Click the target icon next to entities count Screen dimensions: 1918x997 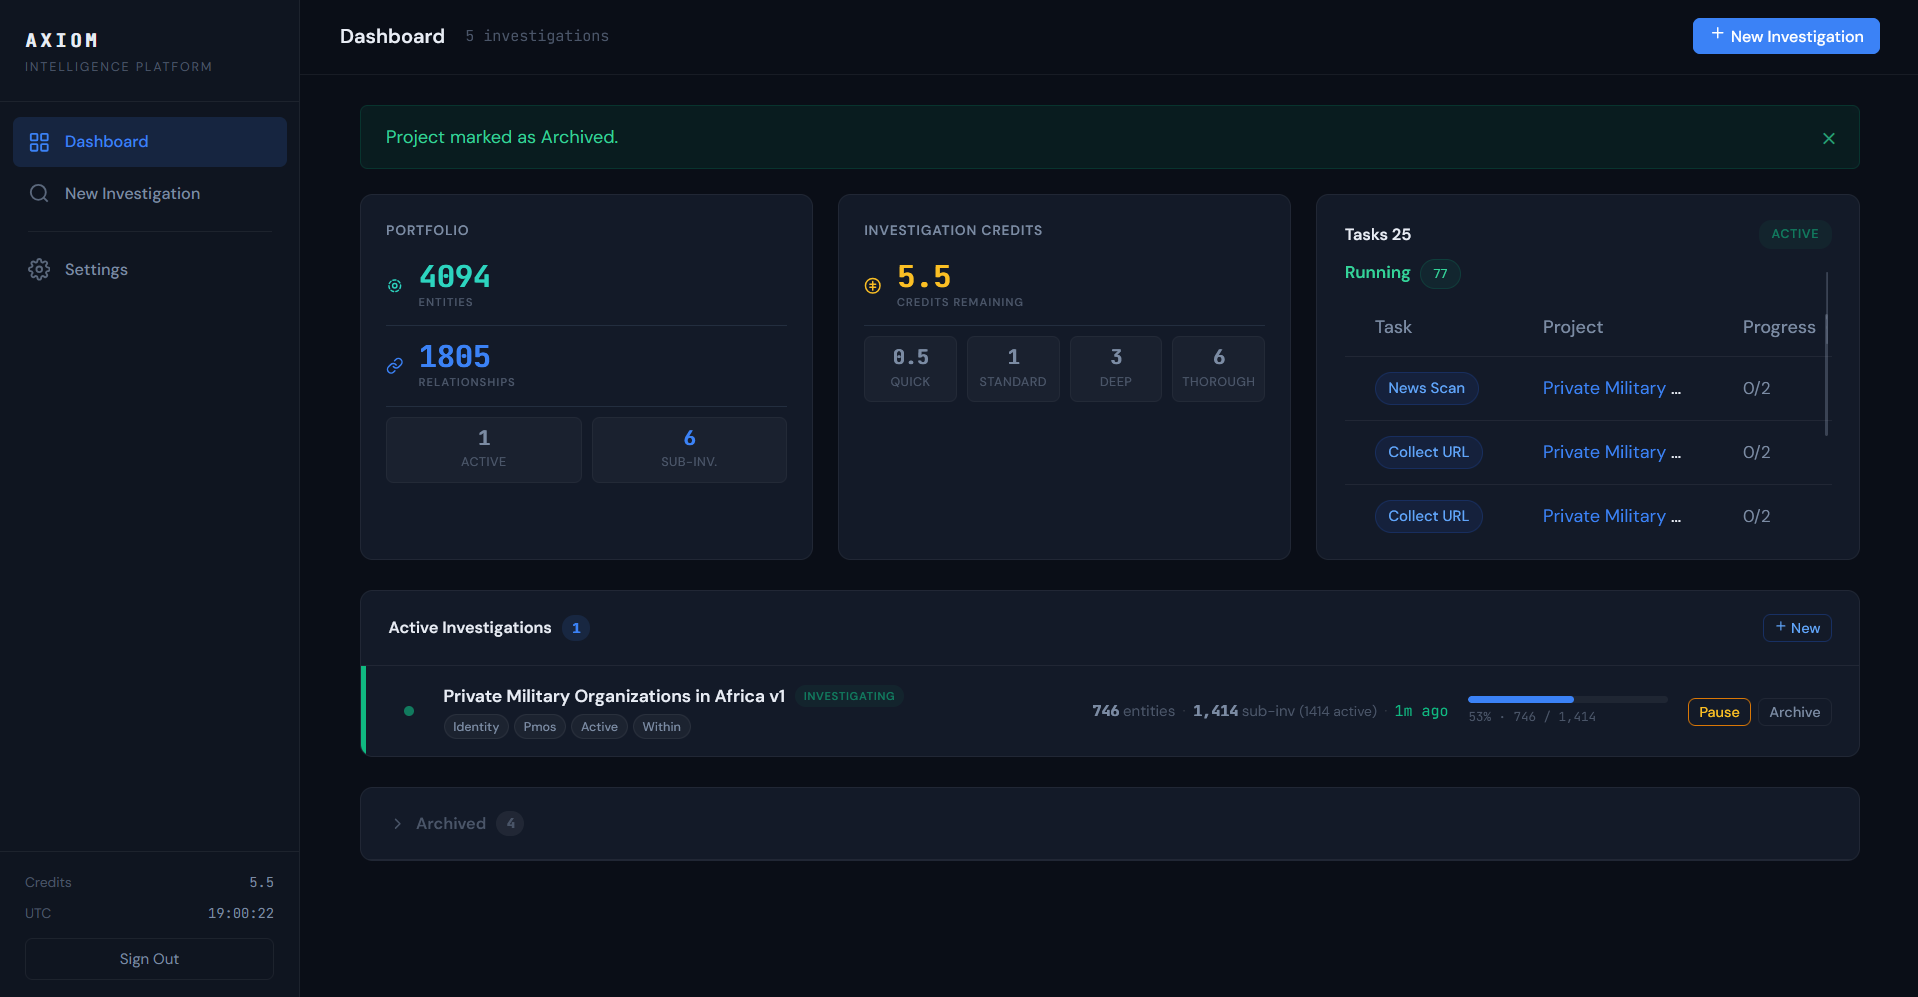coord(394,286)
